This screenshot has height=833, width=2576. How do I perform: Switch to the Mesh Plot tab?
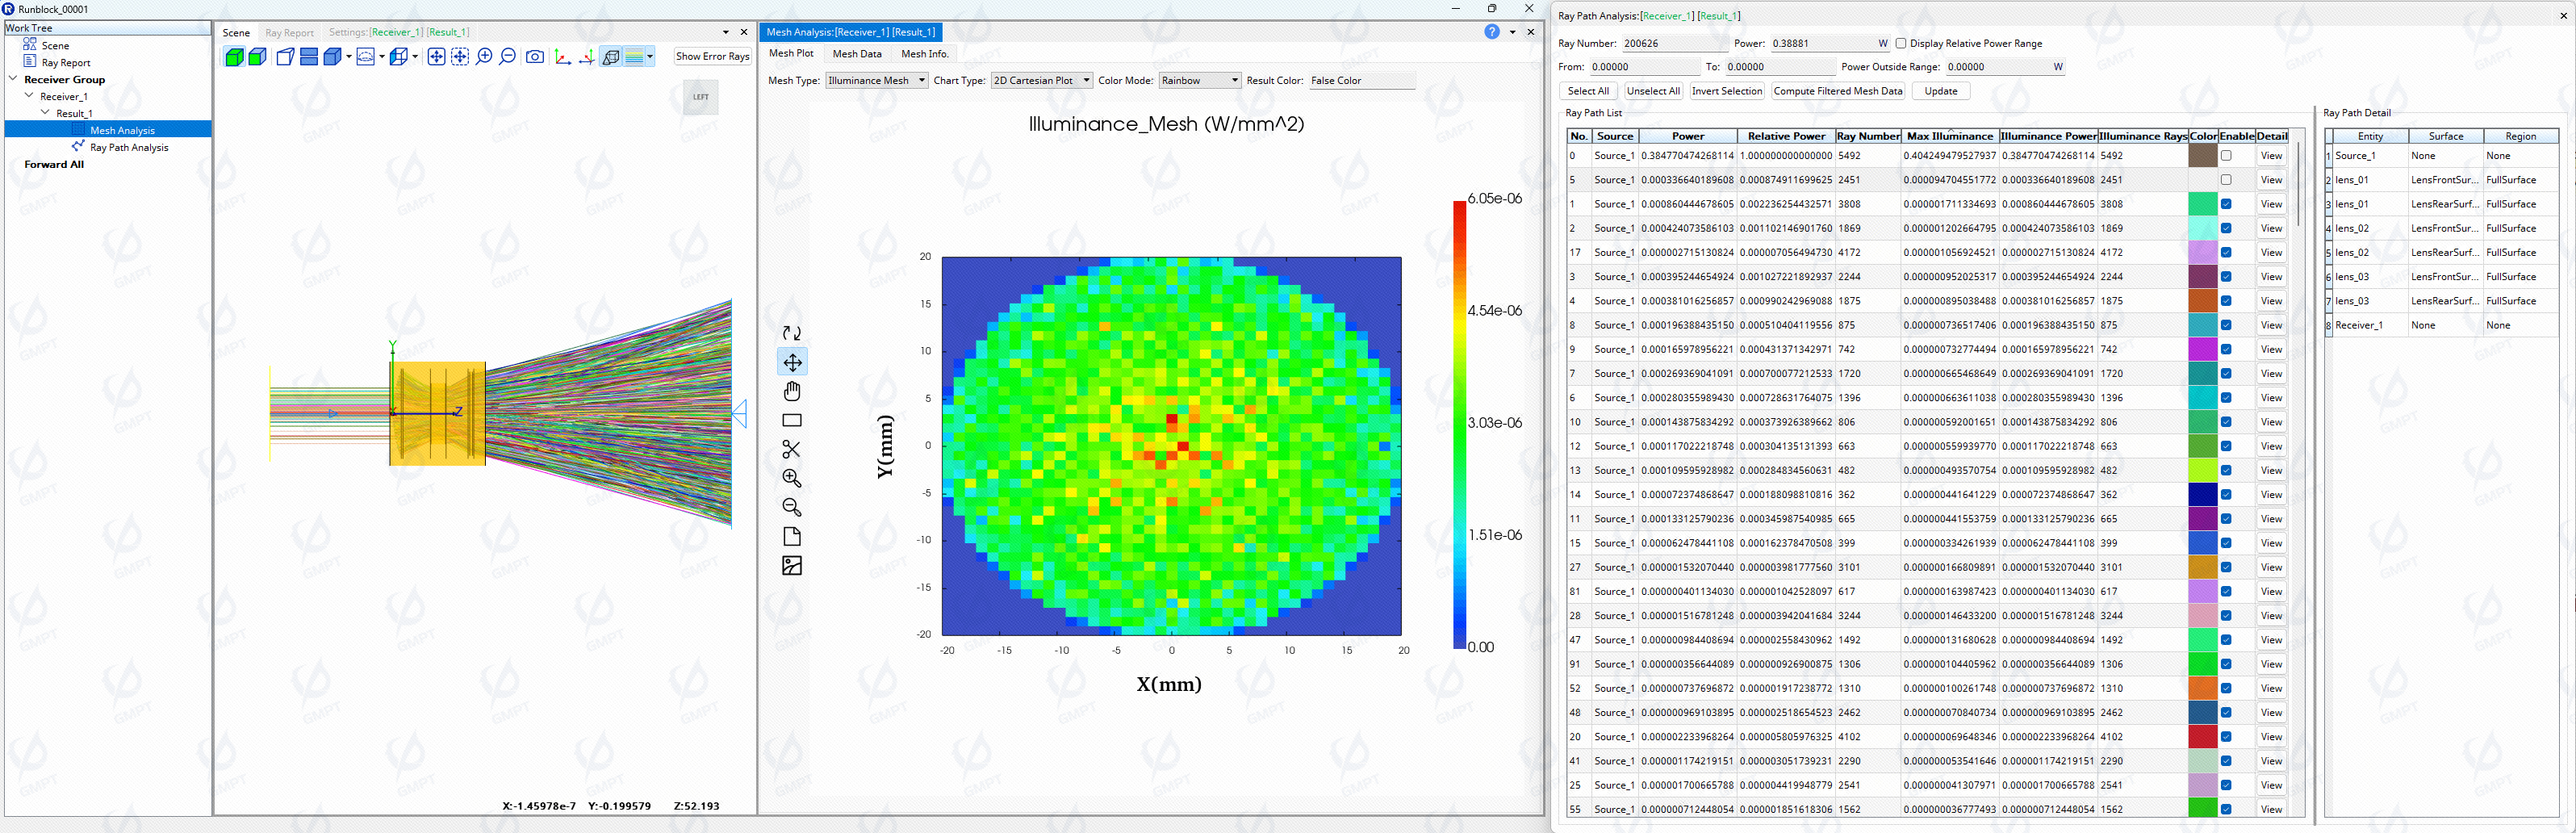(x=791, y=53)
